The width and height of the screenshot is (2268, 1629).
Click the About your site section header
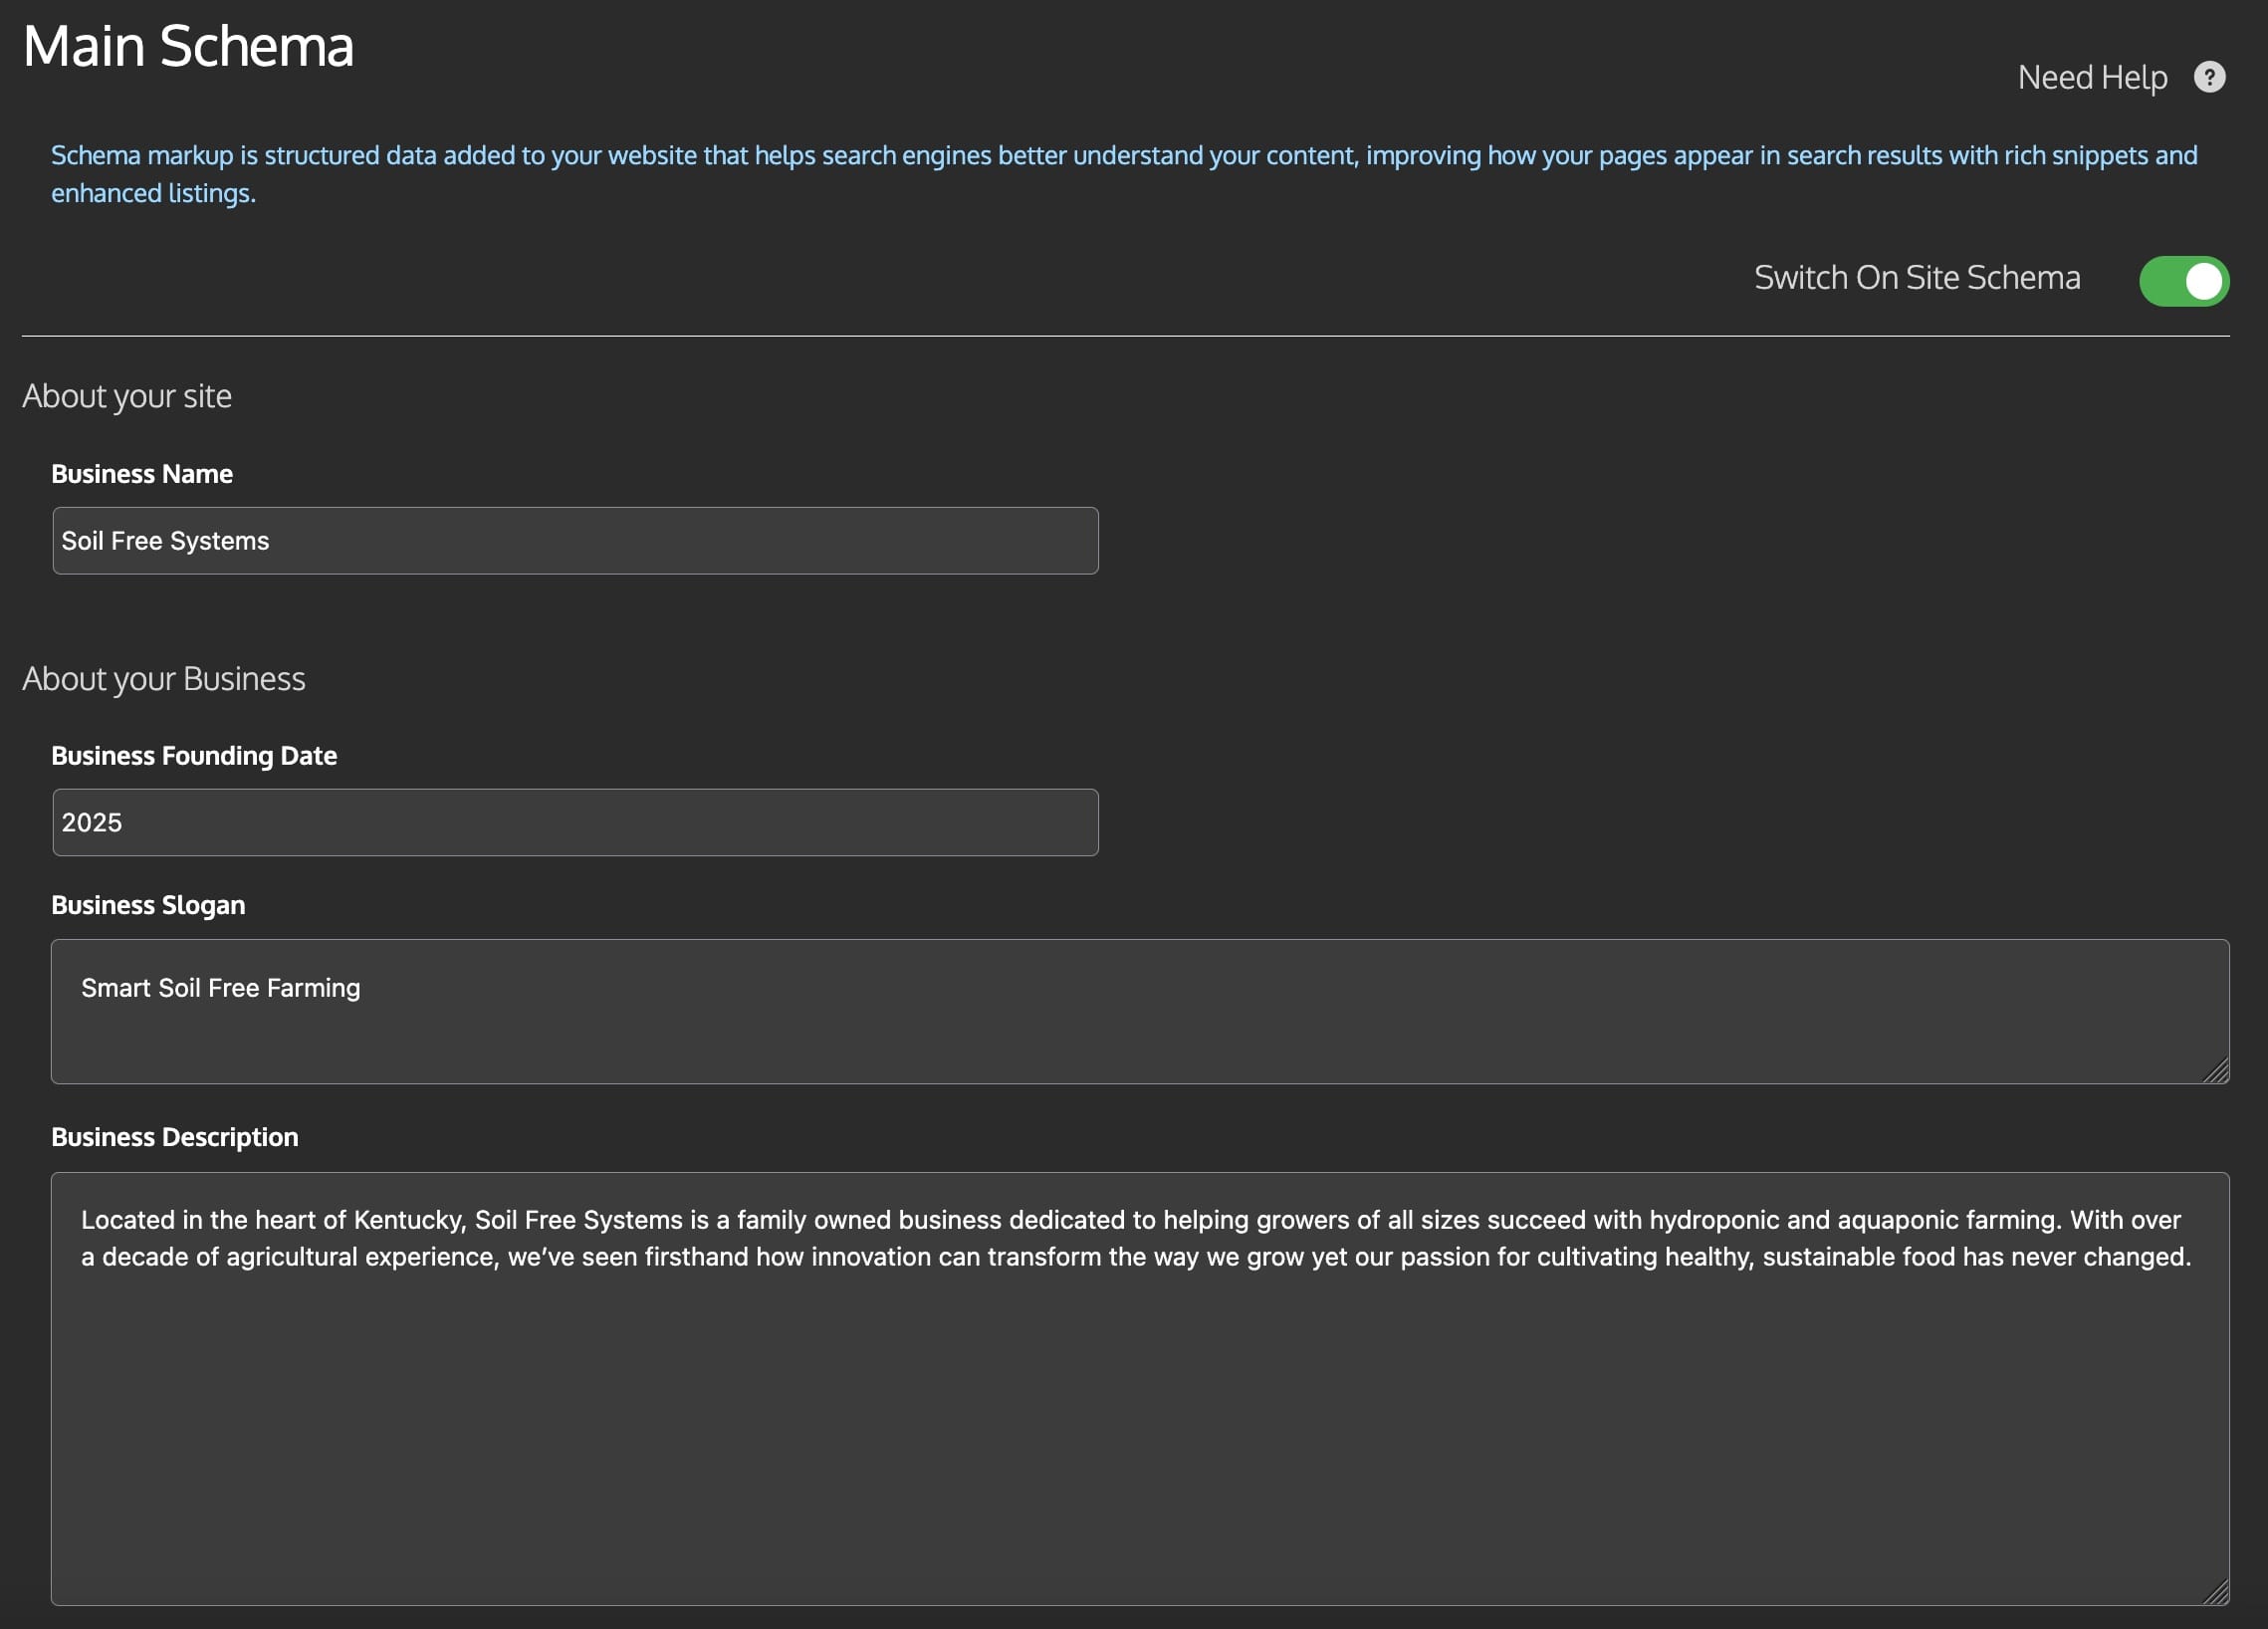128,396
